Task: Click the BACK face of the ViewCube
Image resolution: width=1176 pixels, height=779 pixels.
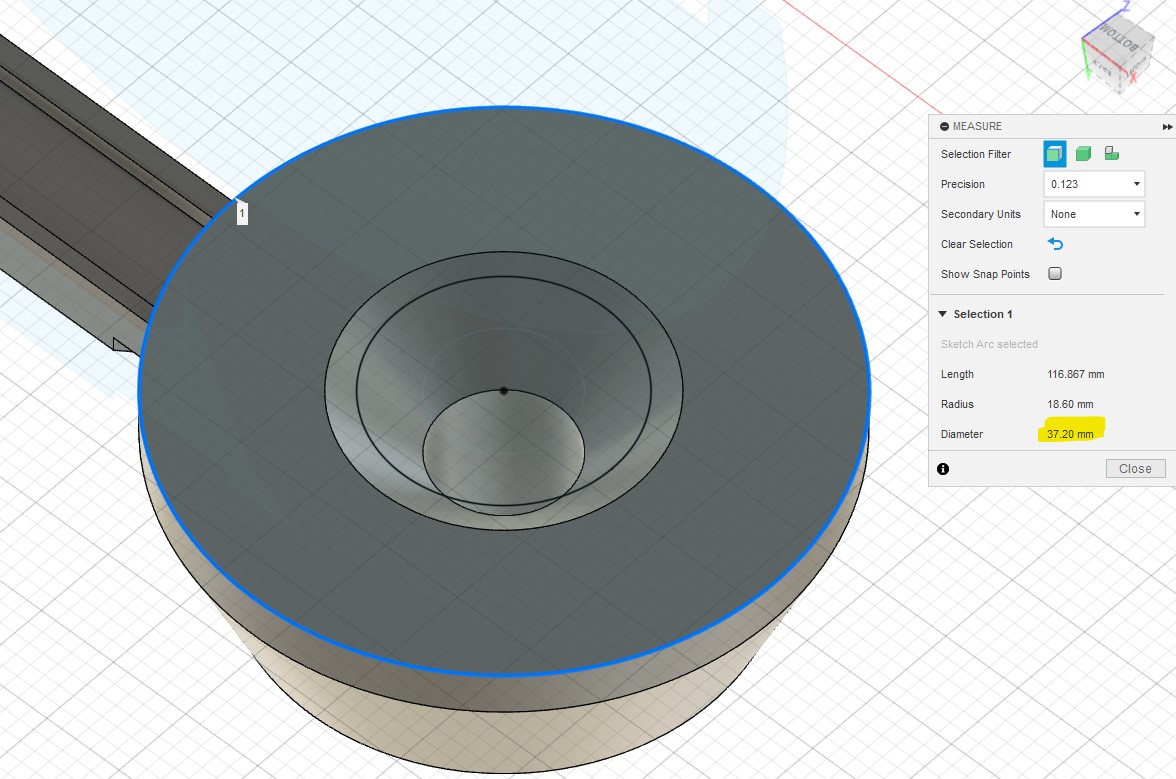Action: click(x=1104, y=68)
